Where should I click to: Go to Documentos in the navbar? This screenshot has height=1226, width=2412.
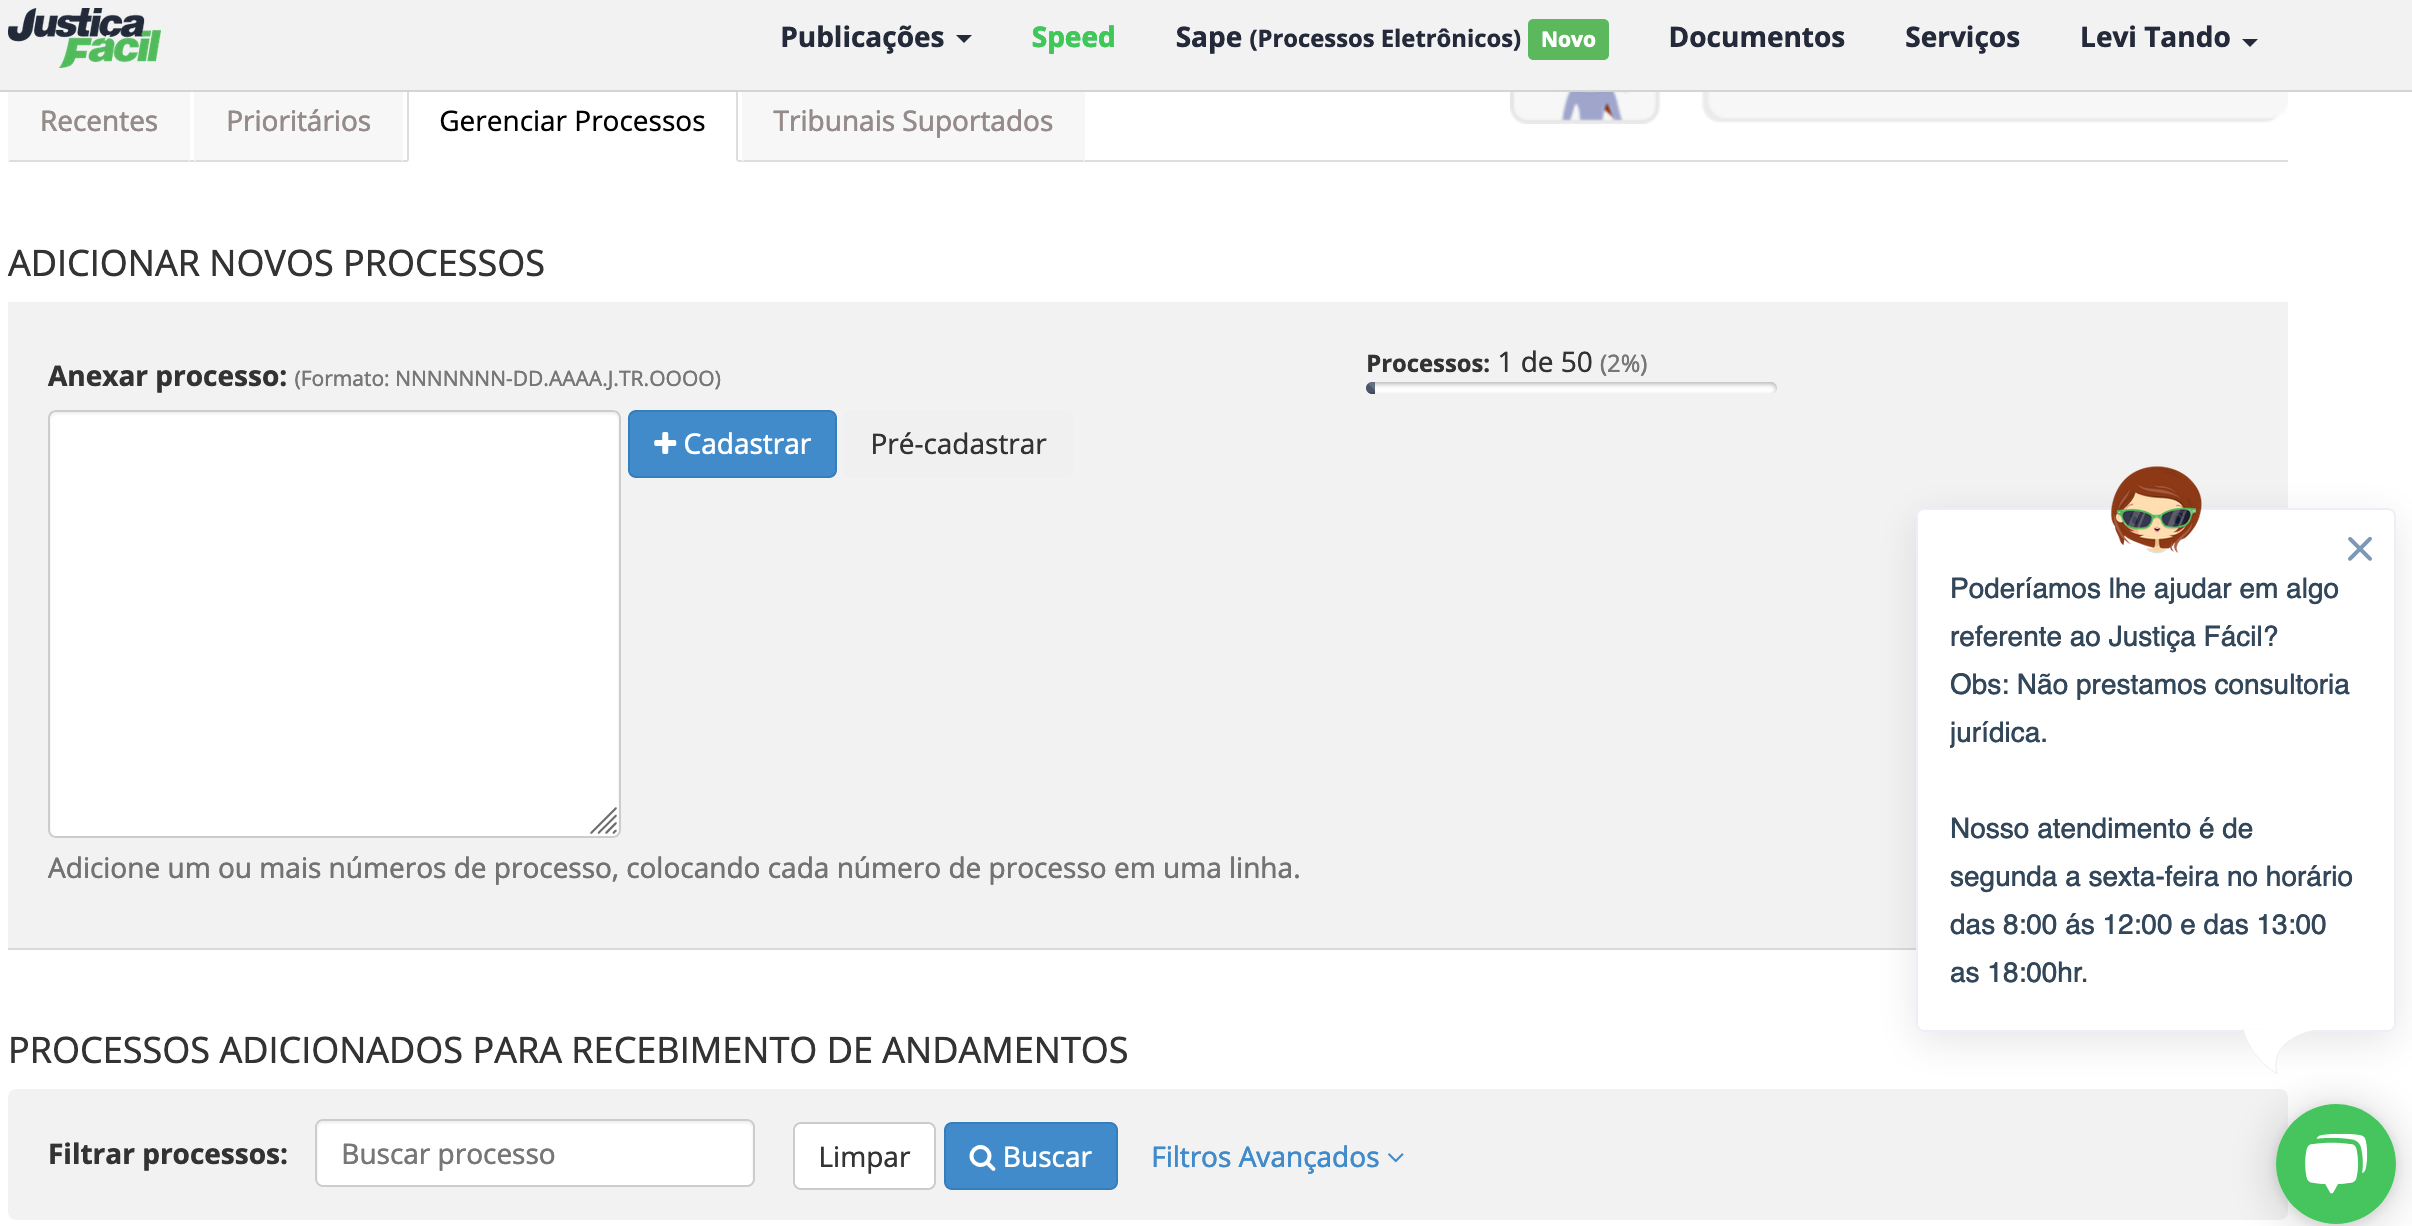point(1756,38)
